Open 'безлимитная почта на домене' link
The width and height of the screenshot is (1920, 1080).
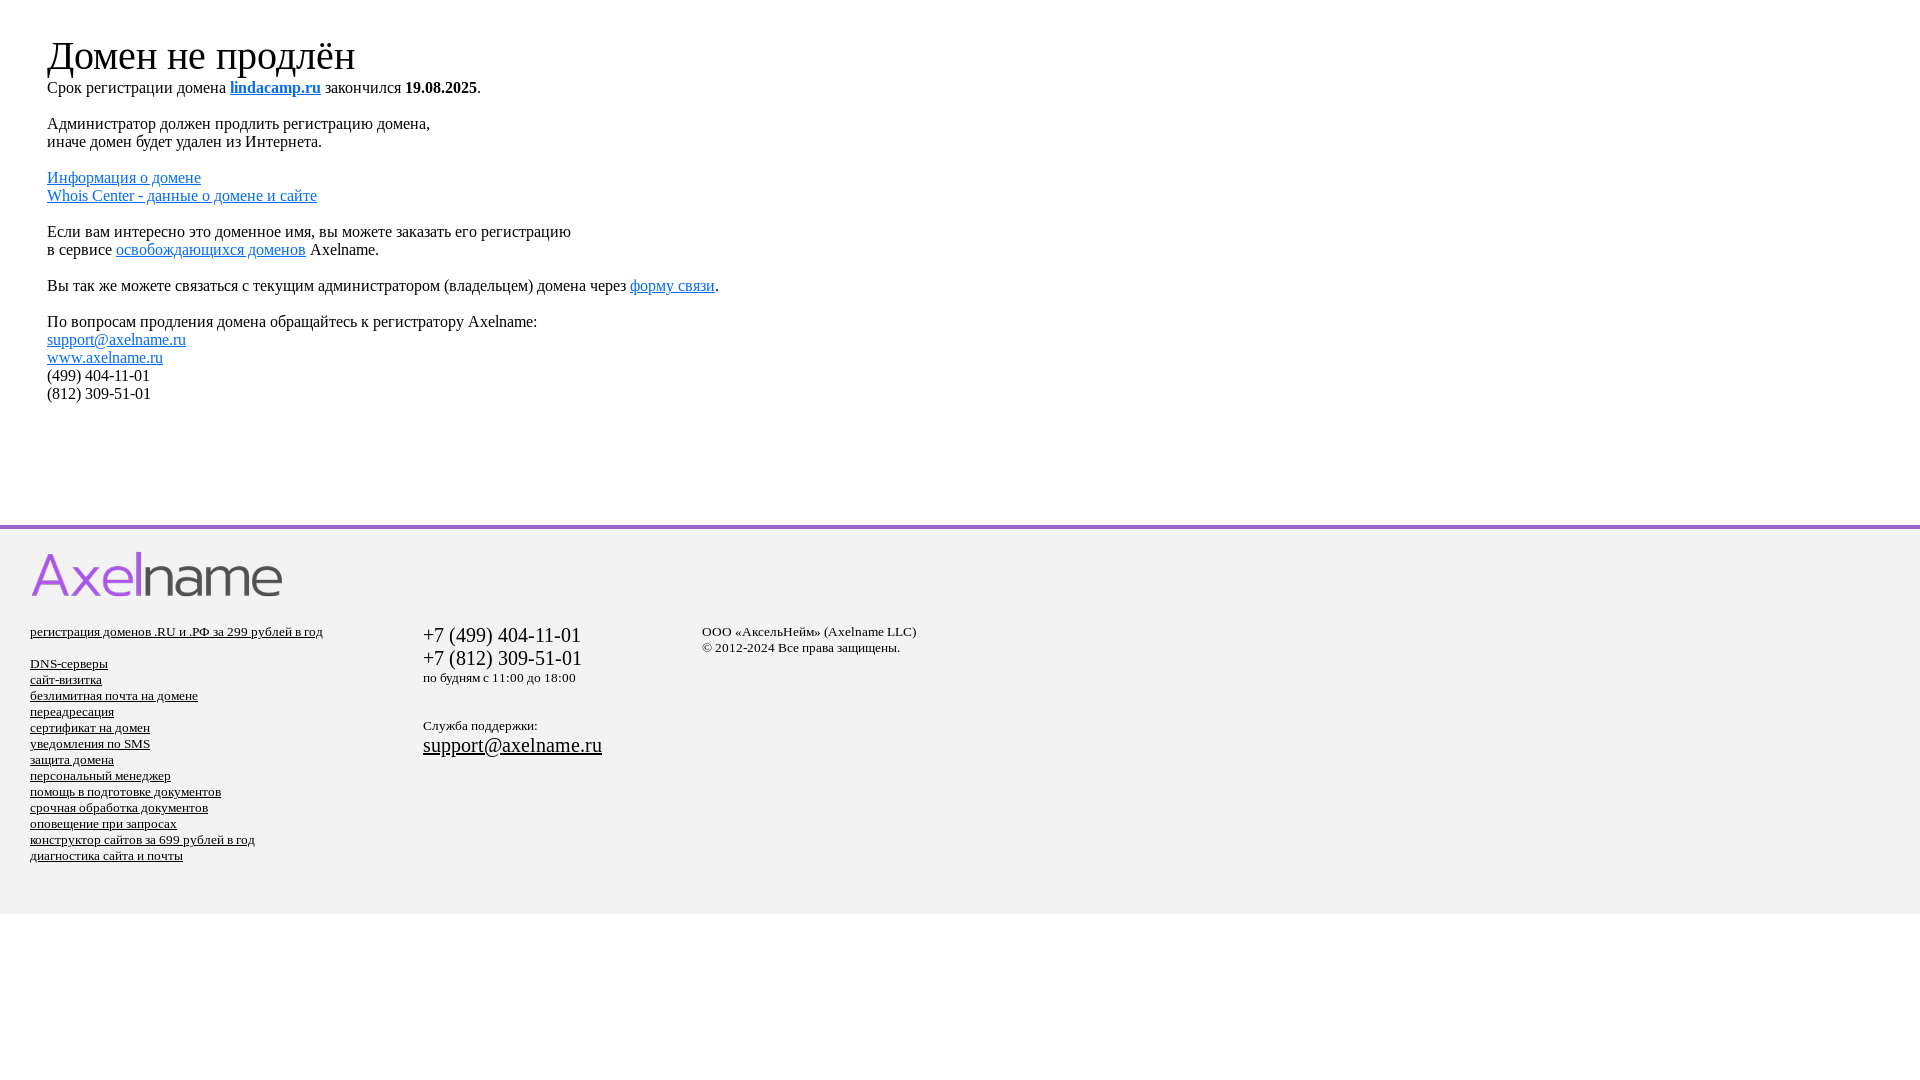coord(114,696)
